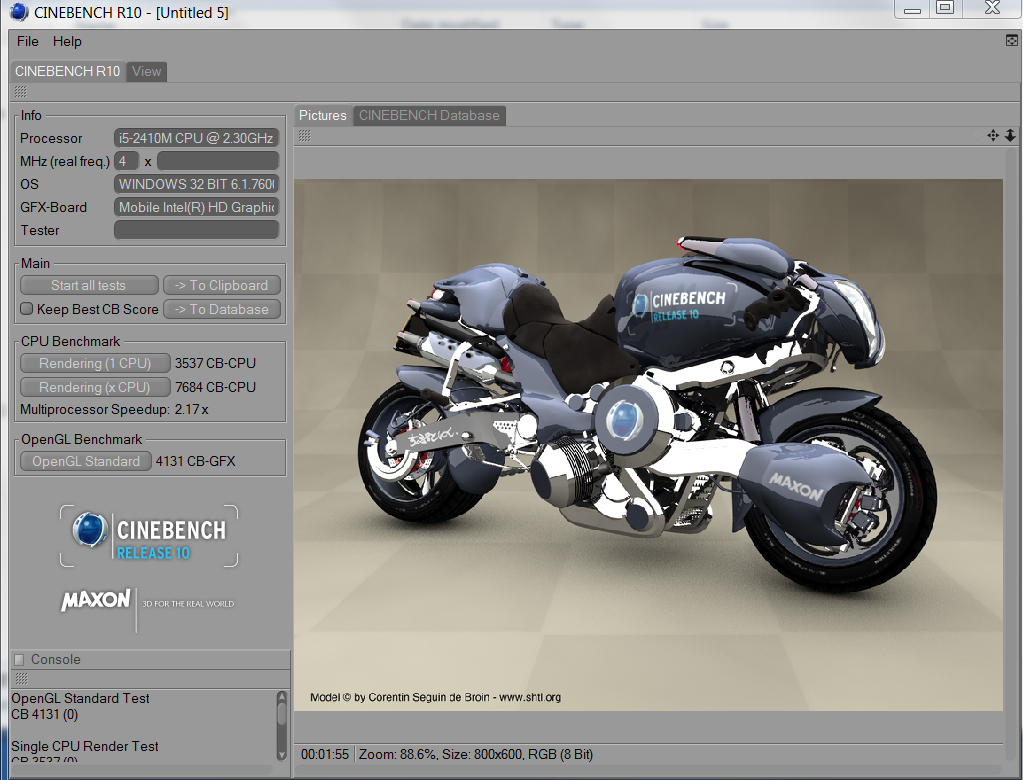Click the grip handle below Console

pos(21,679)
